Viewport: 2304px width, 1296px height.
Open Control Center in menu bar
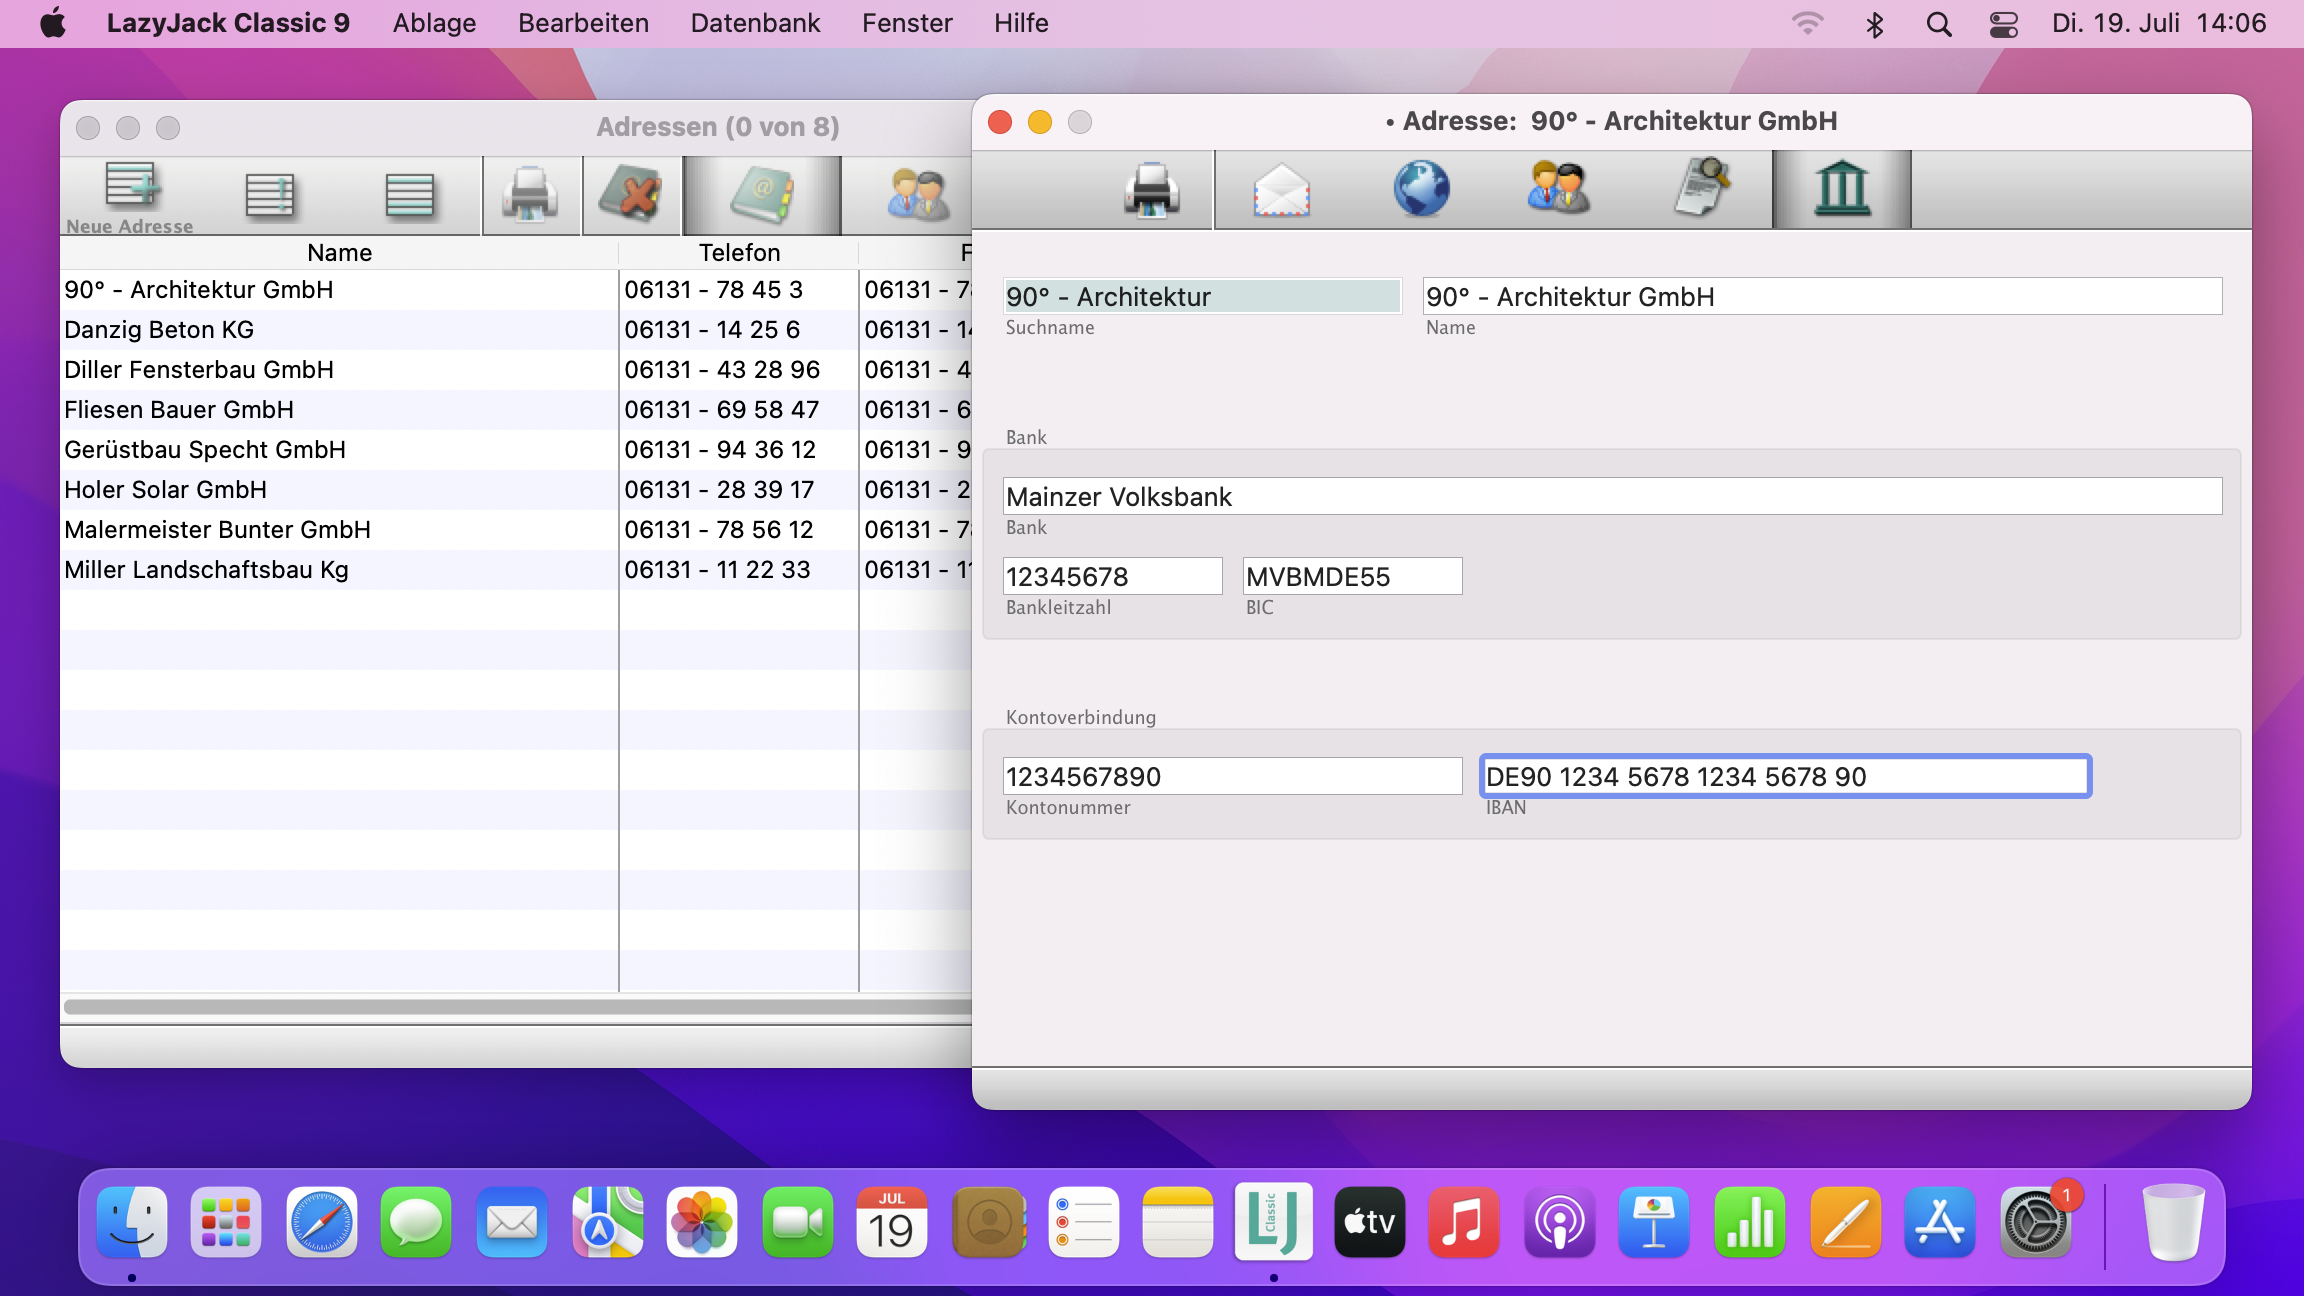(x=2004, y=24)
